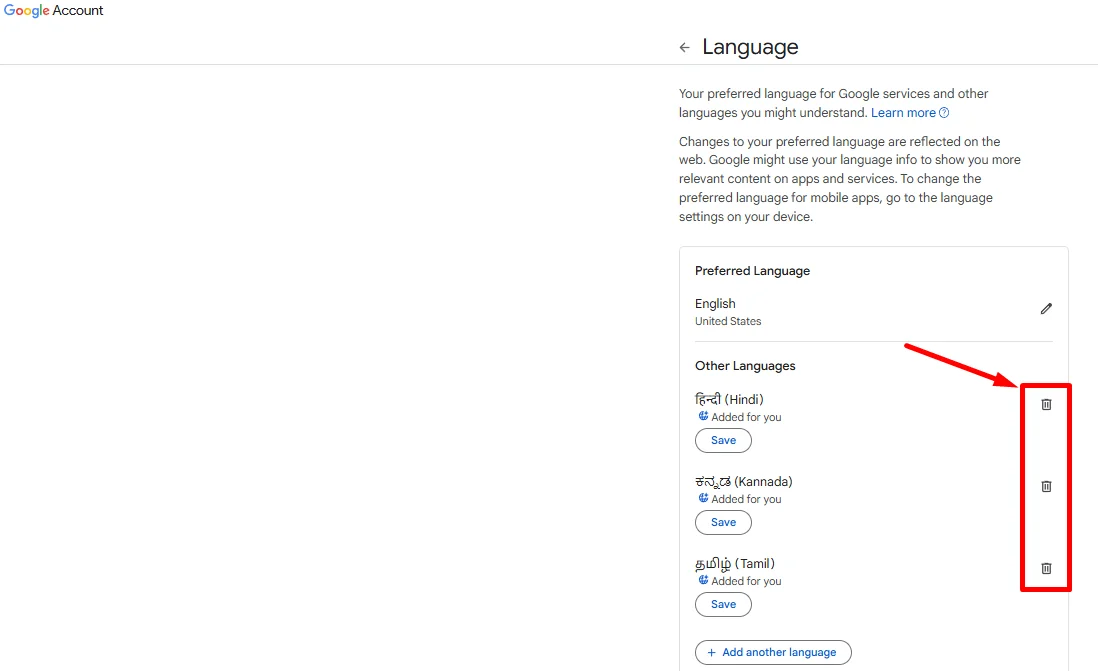Edit the English preferred language

1046,308
